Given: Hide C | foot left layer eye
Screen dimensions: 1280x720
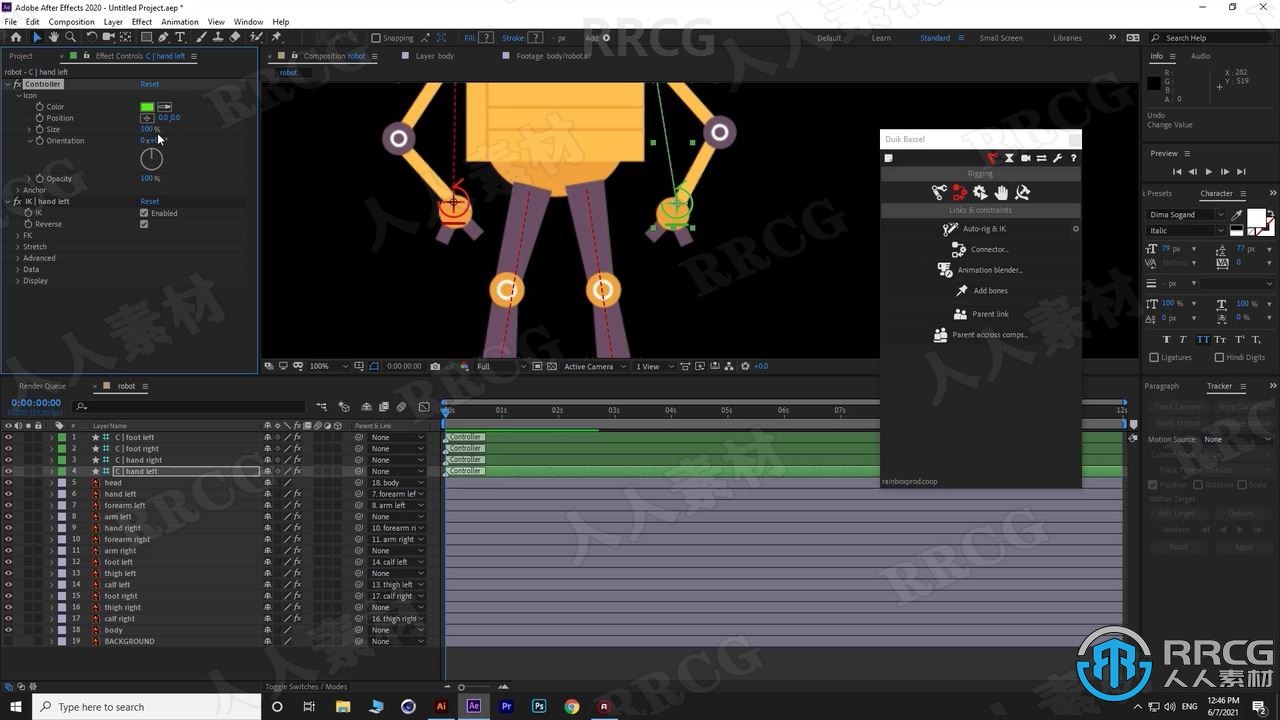Looking at the screenshot, I should coord(8,437).
